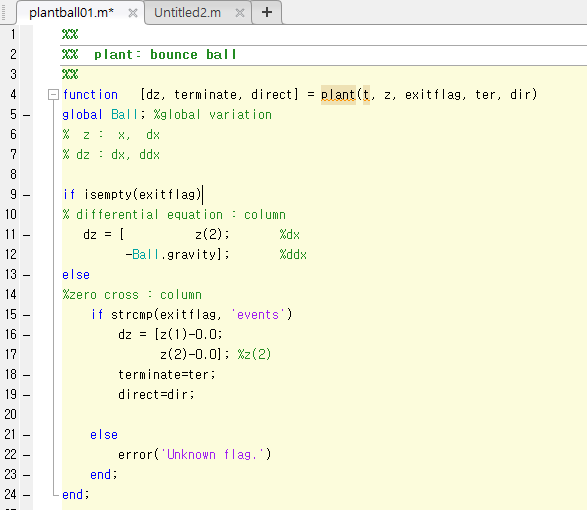Click the '%dx' comment on line 11
The width and height of the screenshot is (587, 510).
point(289,235)
